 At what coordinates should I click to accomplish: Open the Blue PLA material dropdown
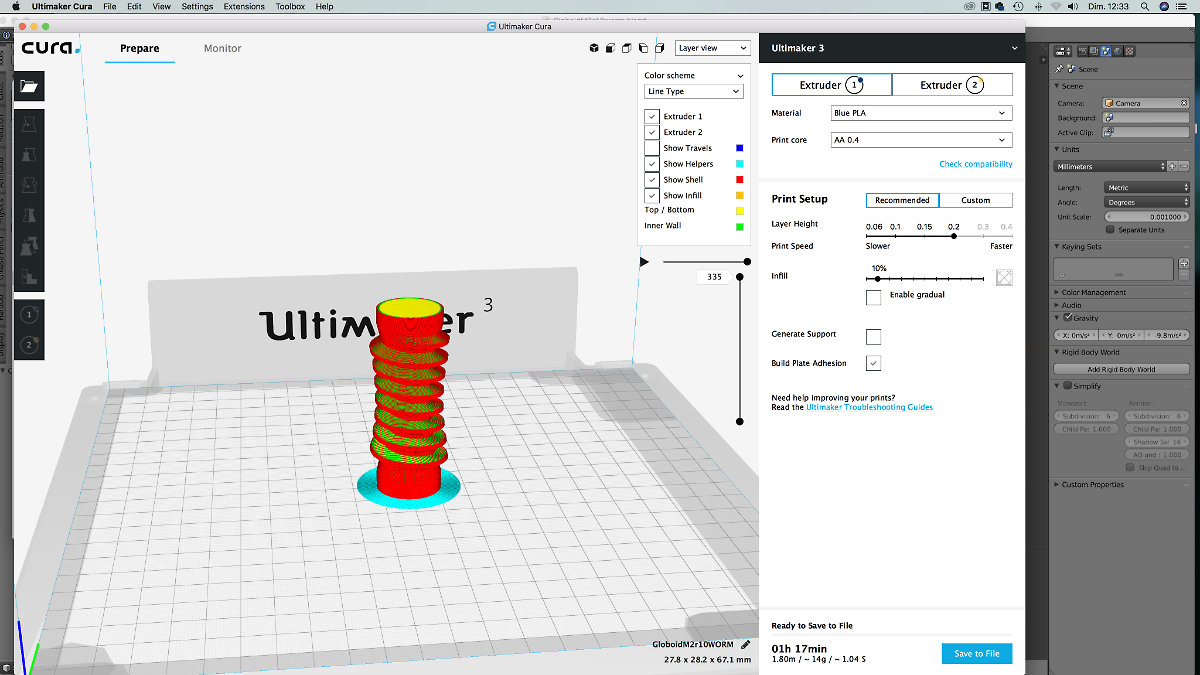point(921,113)
